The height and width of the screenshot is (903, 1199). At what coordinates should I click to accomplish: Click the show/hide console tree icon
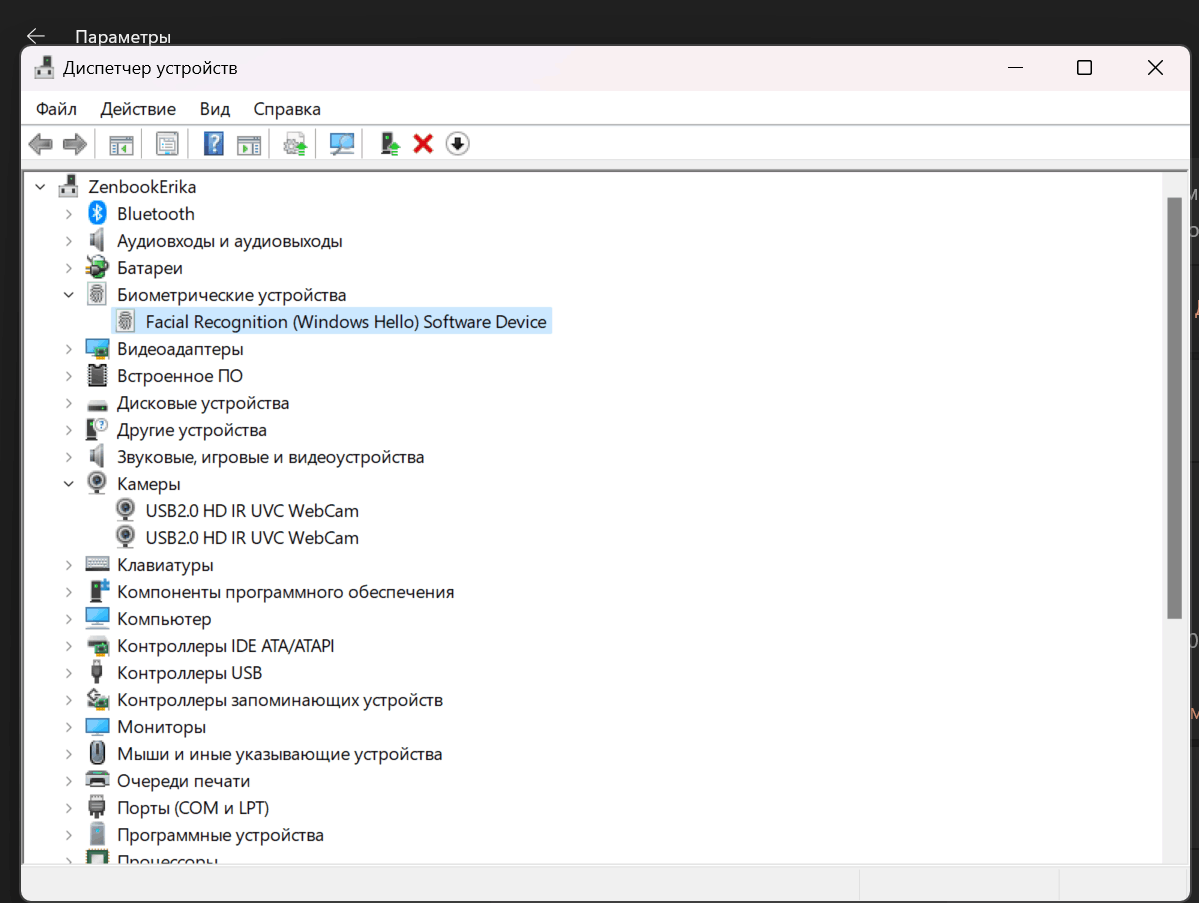click(x=122, y=144)
